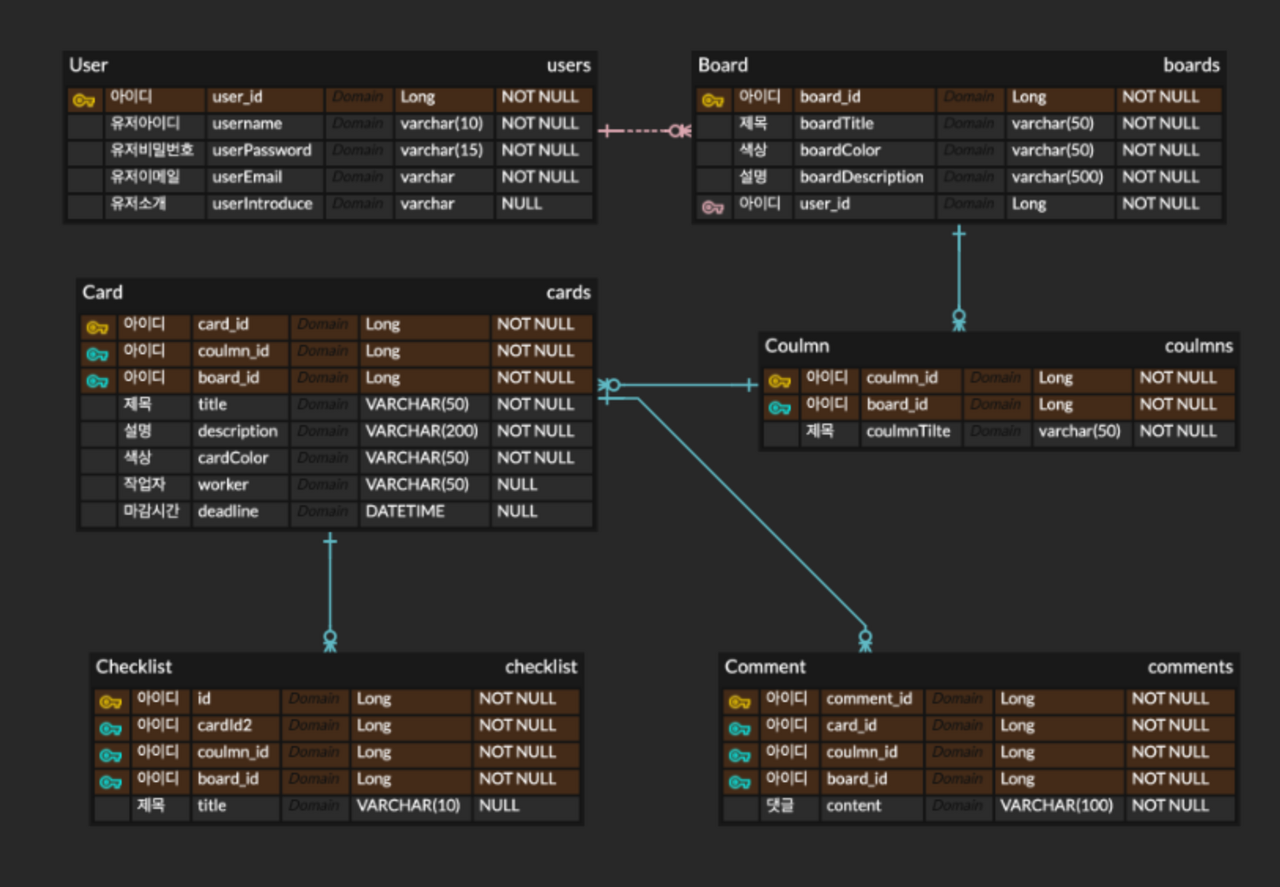Click the userPassword column name
The image size is (1280, 887).
coord(262,150)
